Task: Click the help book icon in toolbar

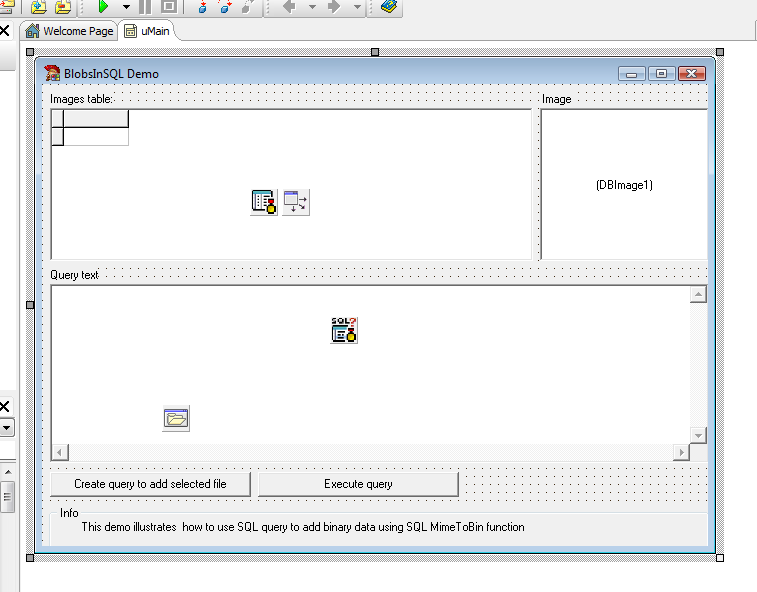Action: [389, 7]
